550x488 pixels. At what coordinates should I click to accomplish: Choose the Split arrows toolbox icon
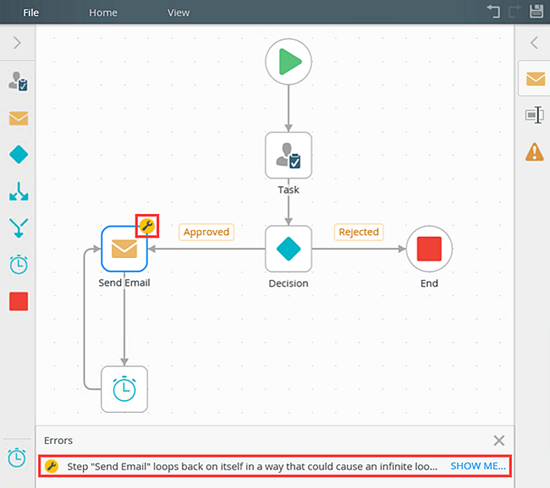(19, 191)
